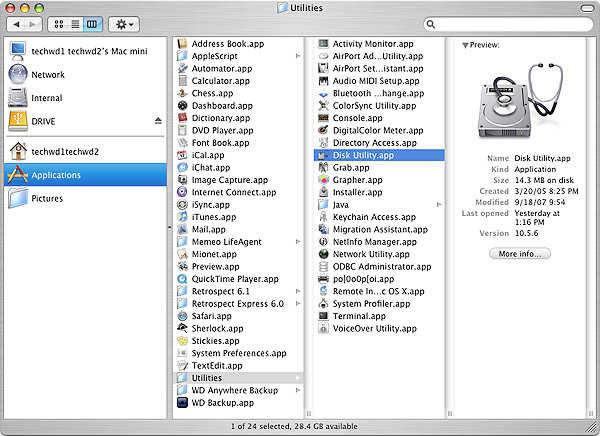Select the Keychain Access.app icon
Image resolution: width=600 pixels, height=436 pixels.
coord(323,217)
